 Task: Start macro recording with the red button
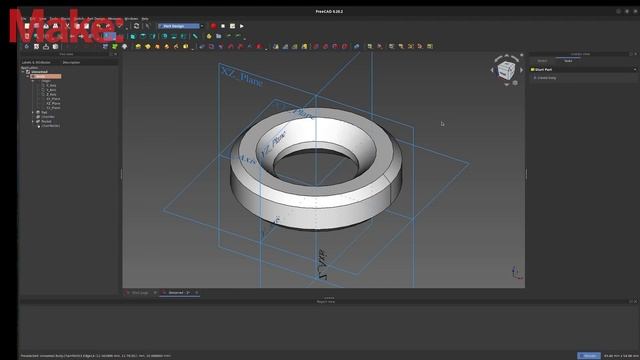click(x=213, y=26)
